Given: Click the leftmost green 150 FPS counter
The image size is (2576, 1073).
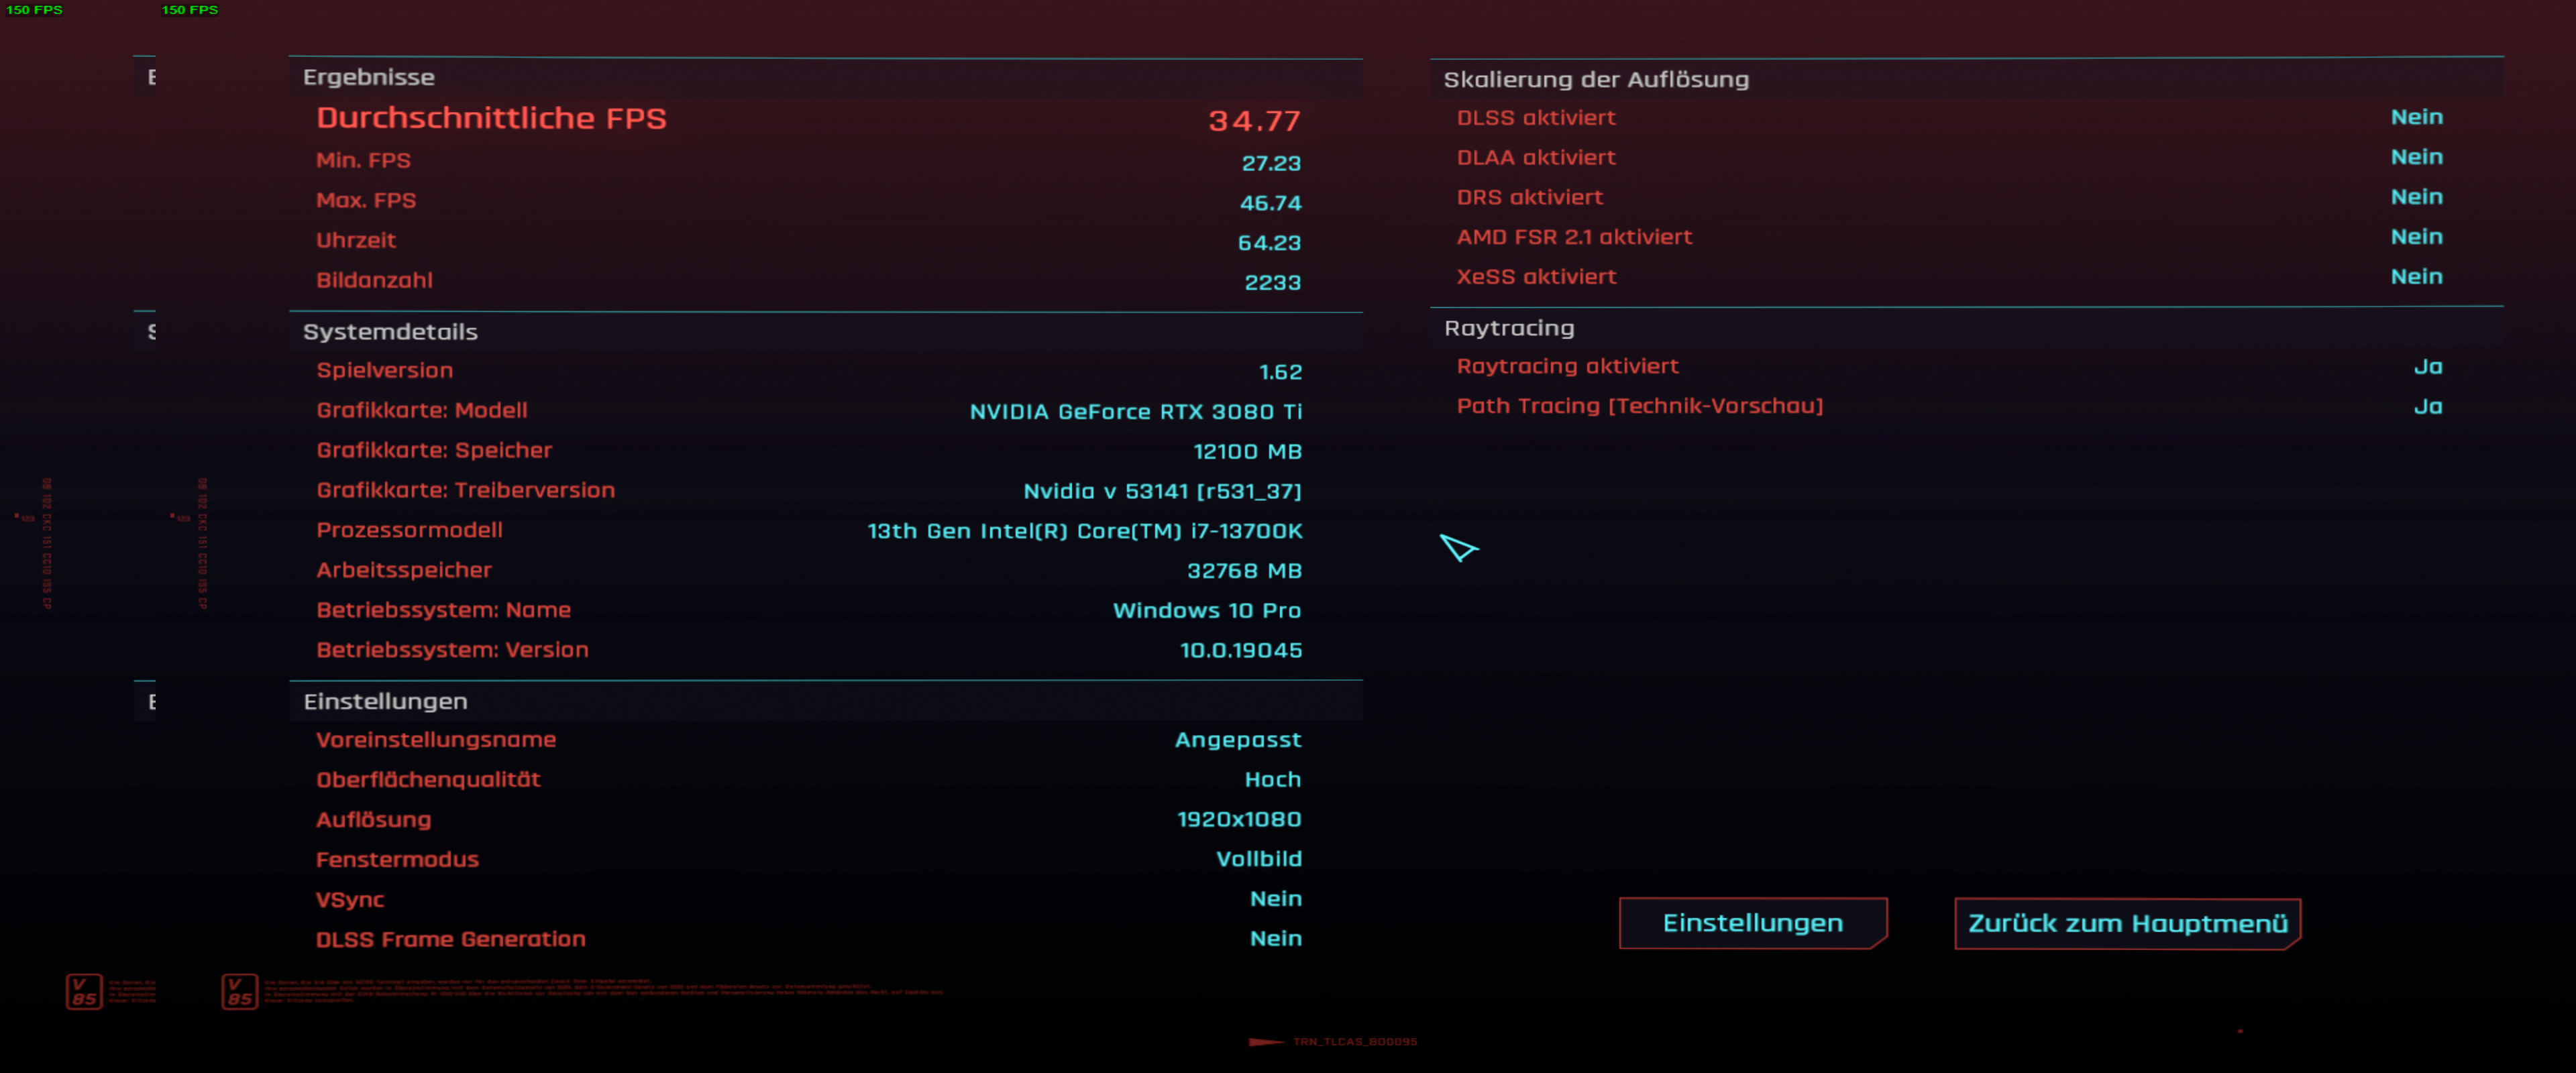Looking at the screenshot, I should (34, 9).
